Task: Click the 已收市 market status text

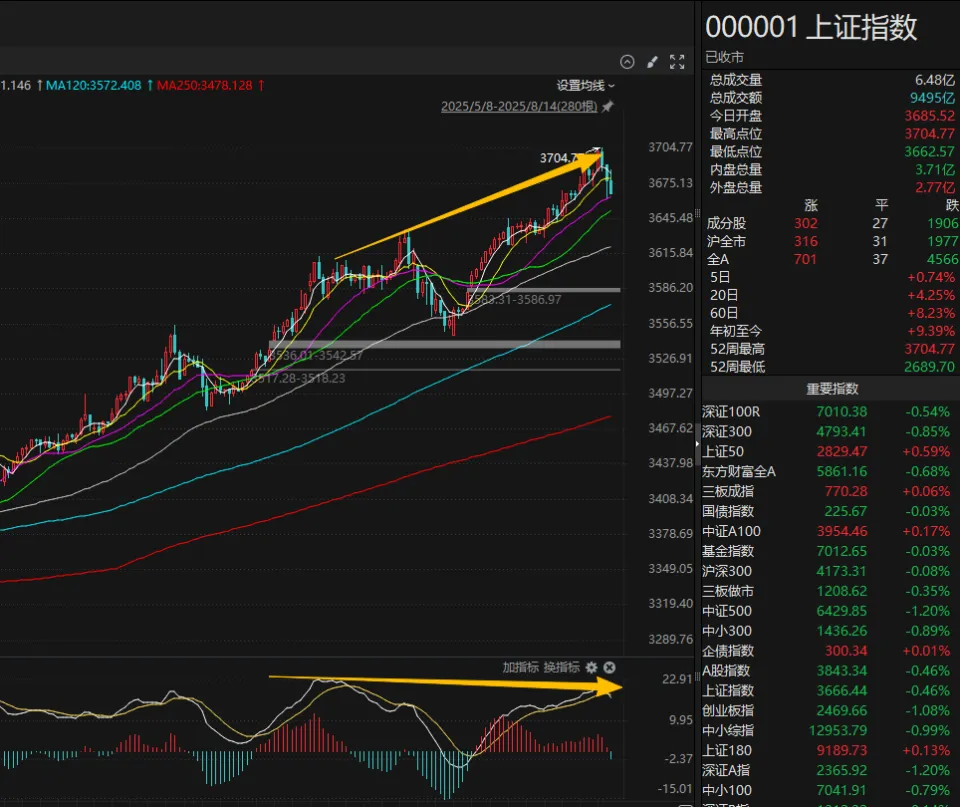Action: point(724,58)
